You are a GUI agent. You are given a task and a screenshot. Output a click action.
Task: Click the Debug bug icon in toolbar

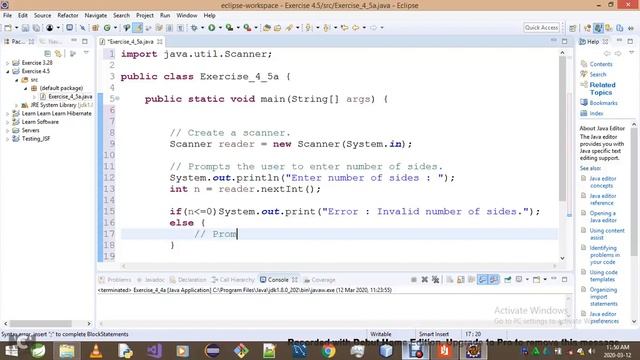coord(194,28)
